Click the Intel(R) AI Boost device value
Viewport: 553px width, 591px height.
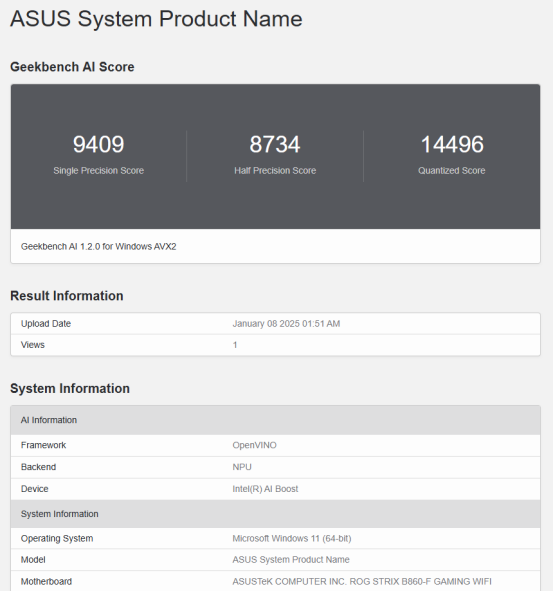[x=265, y=489]
